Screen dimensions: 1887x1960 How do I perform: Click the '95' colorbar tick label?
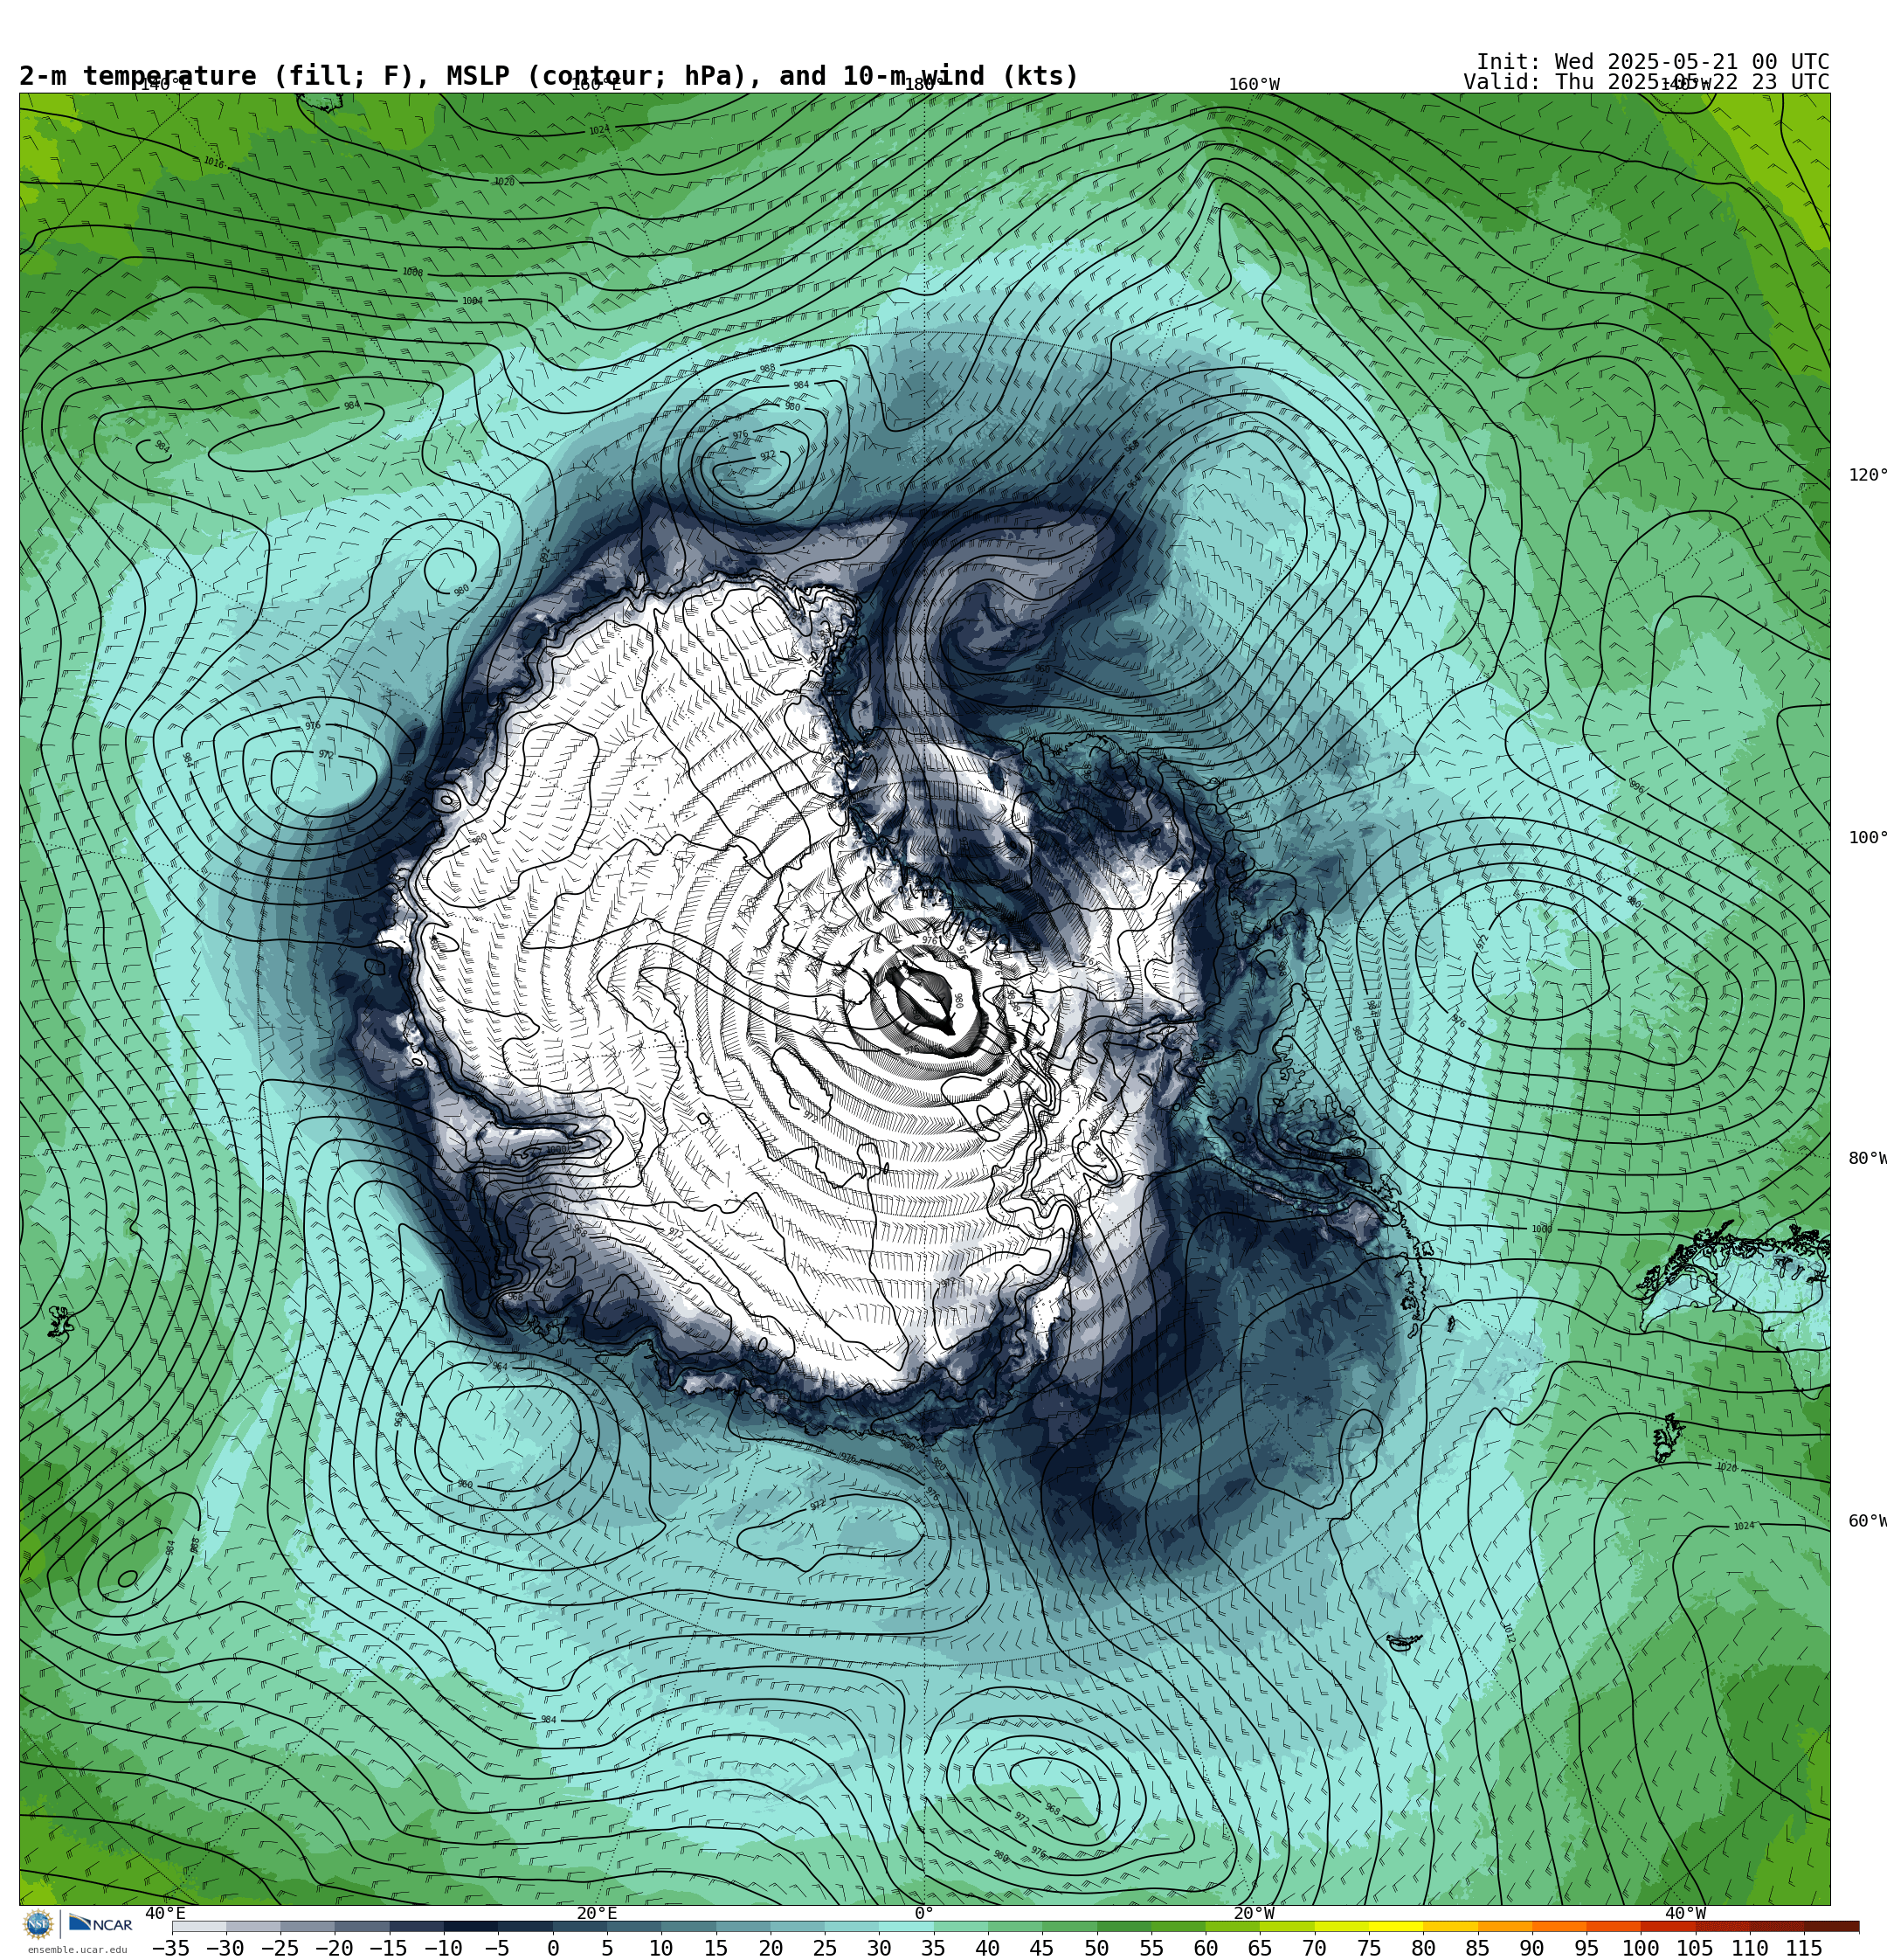1587,1948
